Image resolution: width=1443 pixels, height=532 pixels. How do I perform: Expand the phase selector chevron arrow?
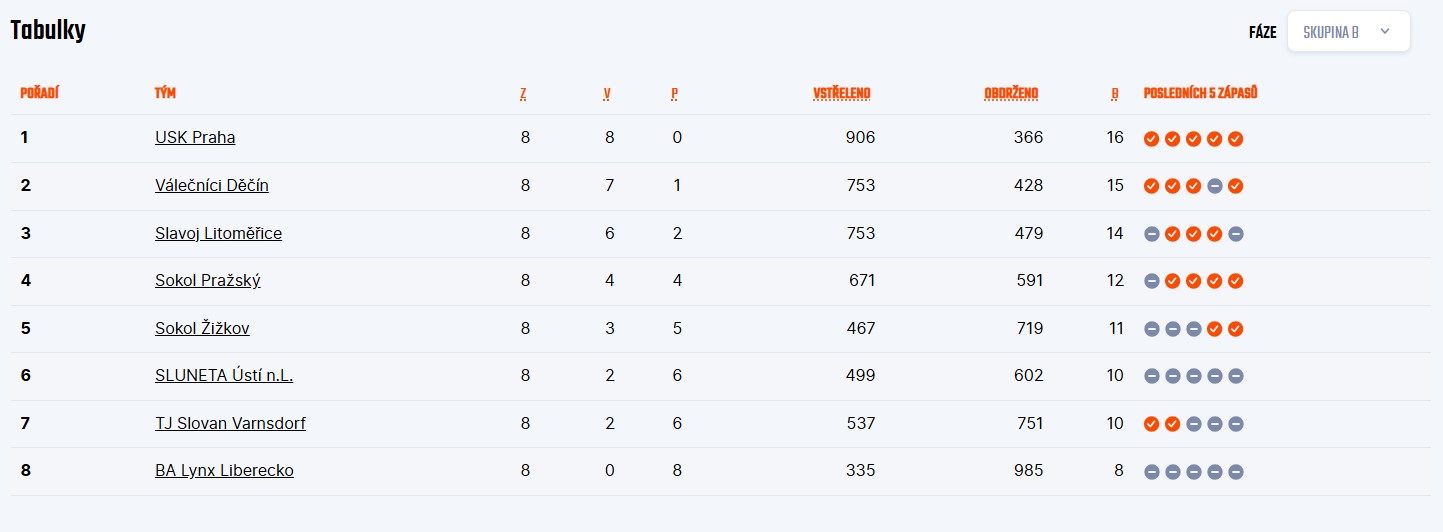pyautogui.click(x=1385, y=32)
